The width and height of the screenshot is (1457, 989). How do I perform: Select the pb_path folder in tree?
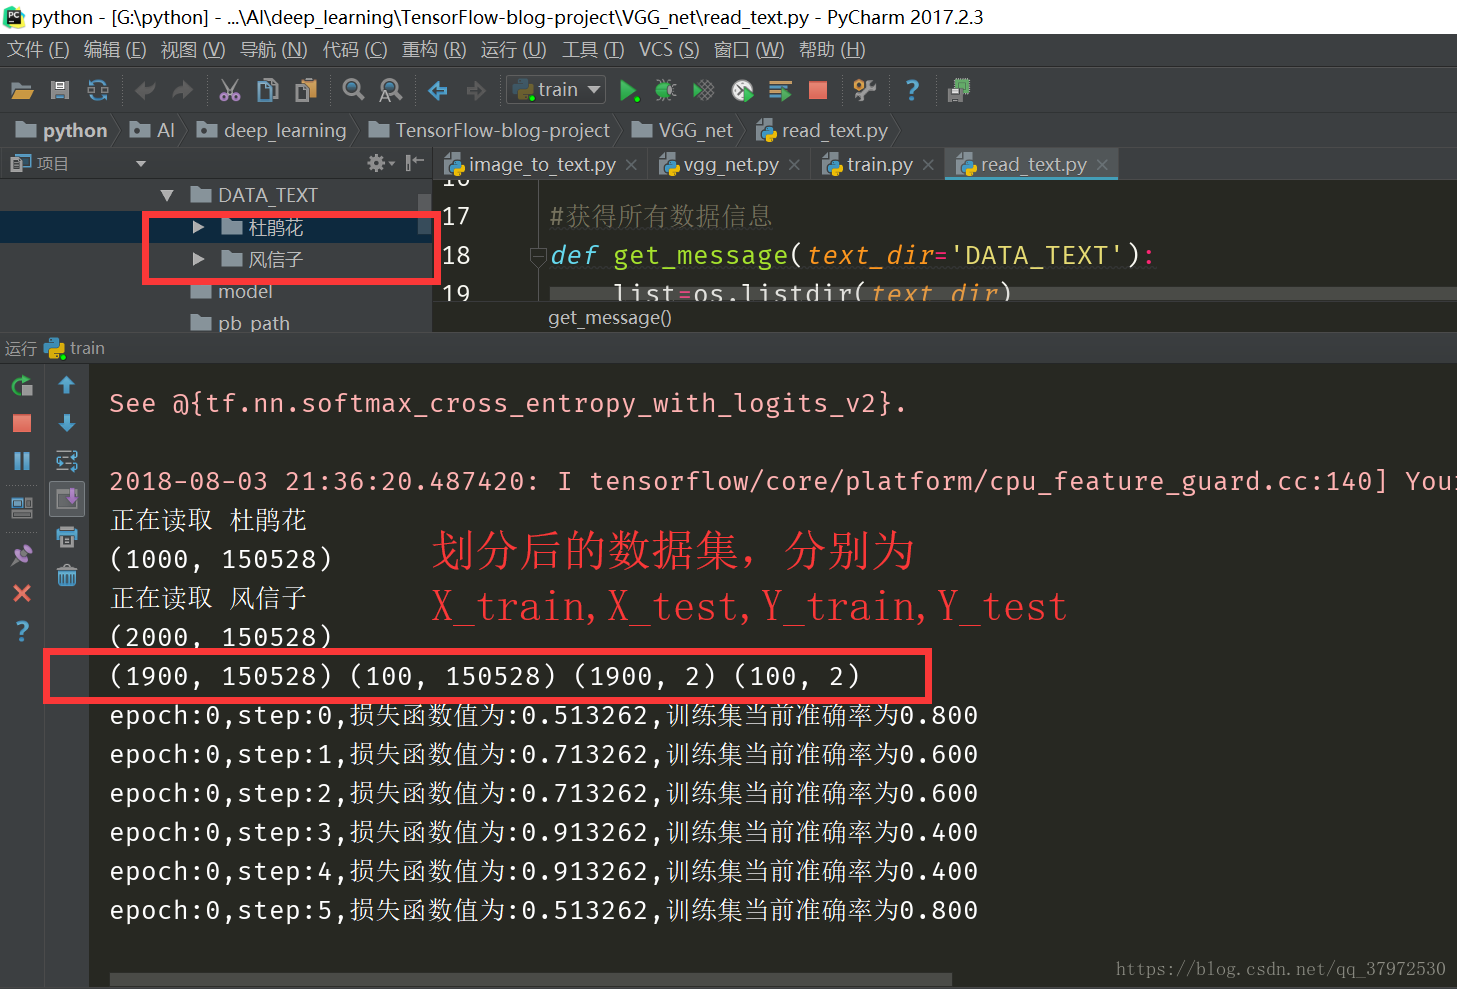click(x=241, y=323)
